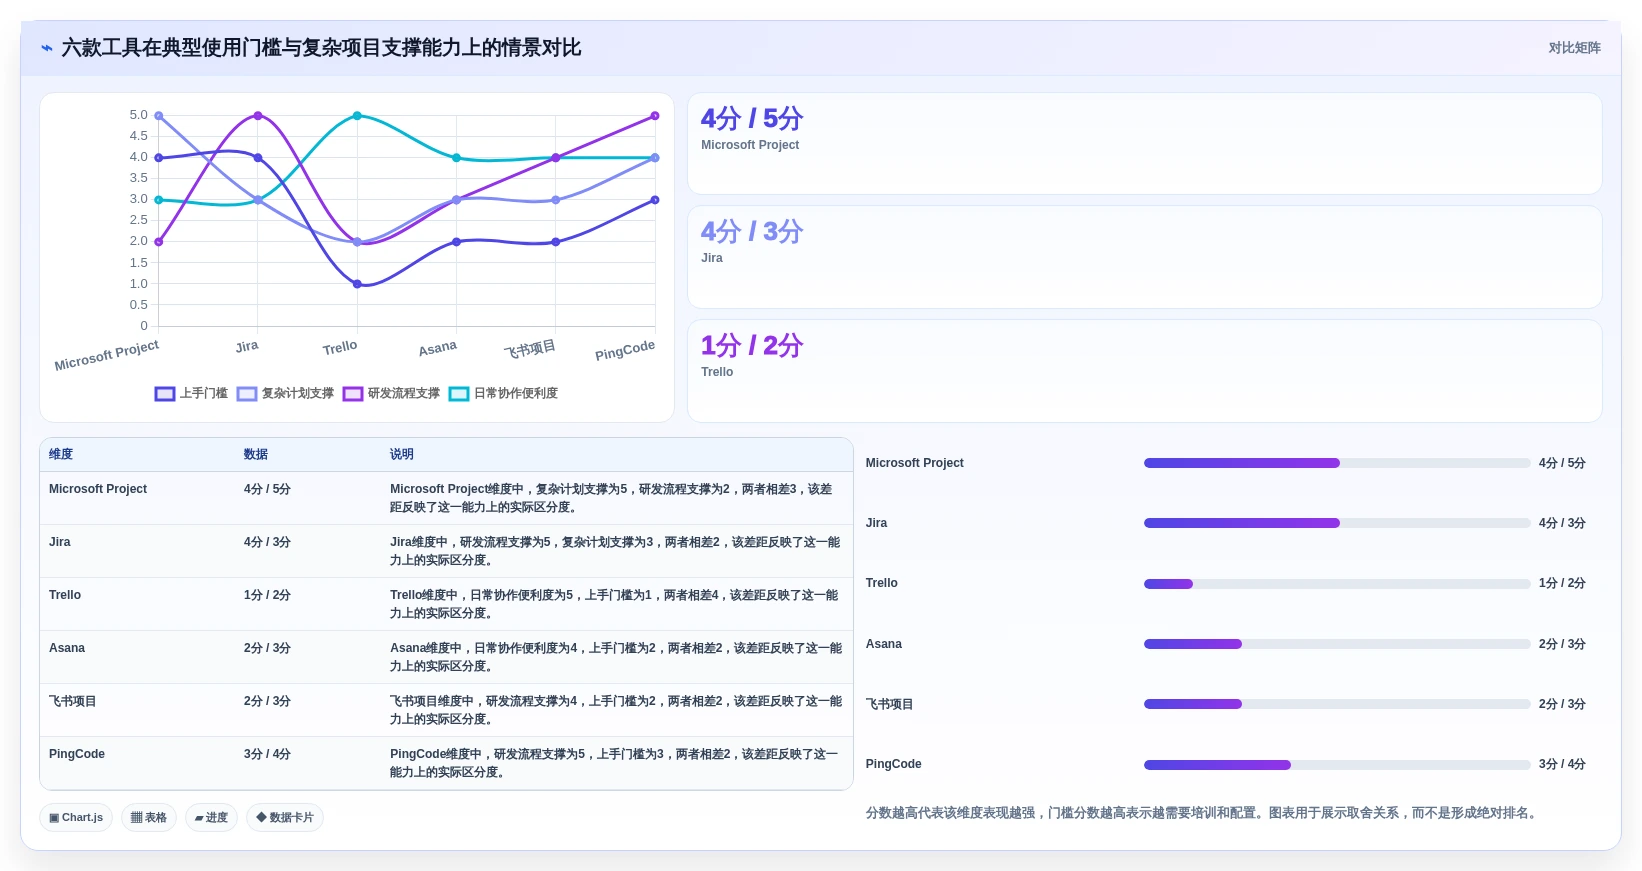This screenshot has height=871, width=1642.
Task: Select the Microsoft Project table row name
Action: pyautogui.click(x=98, y=489)
